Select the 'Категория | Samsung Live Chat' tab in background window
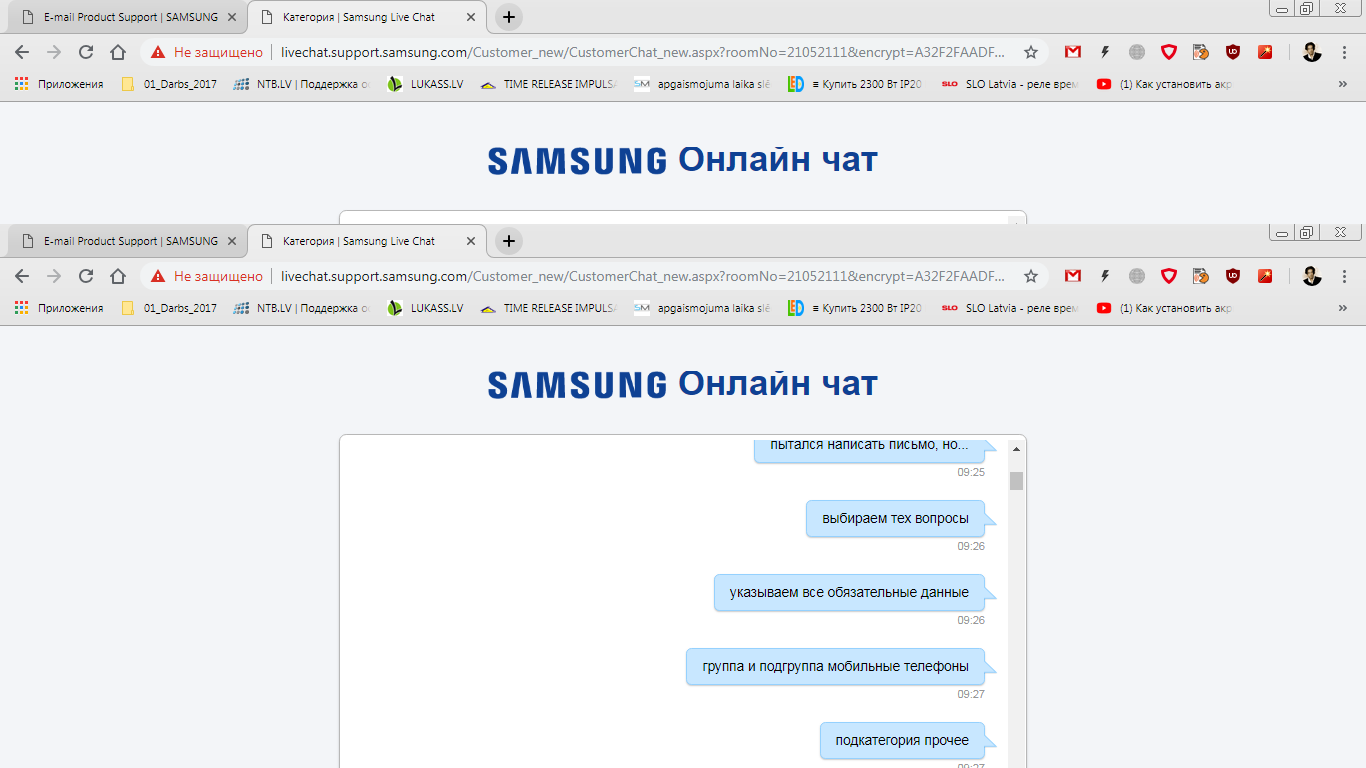Screen dimensions: 1366x768 tap(367, 17)
